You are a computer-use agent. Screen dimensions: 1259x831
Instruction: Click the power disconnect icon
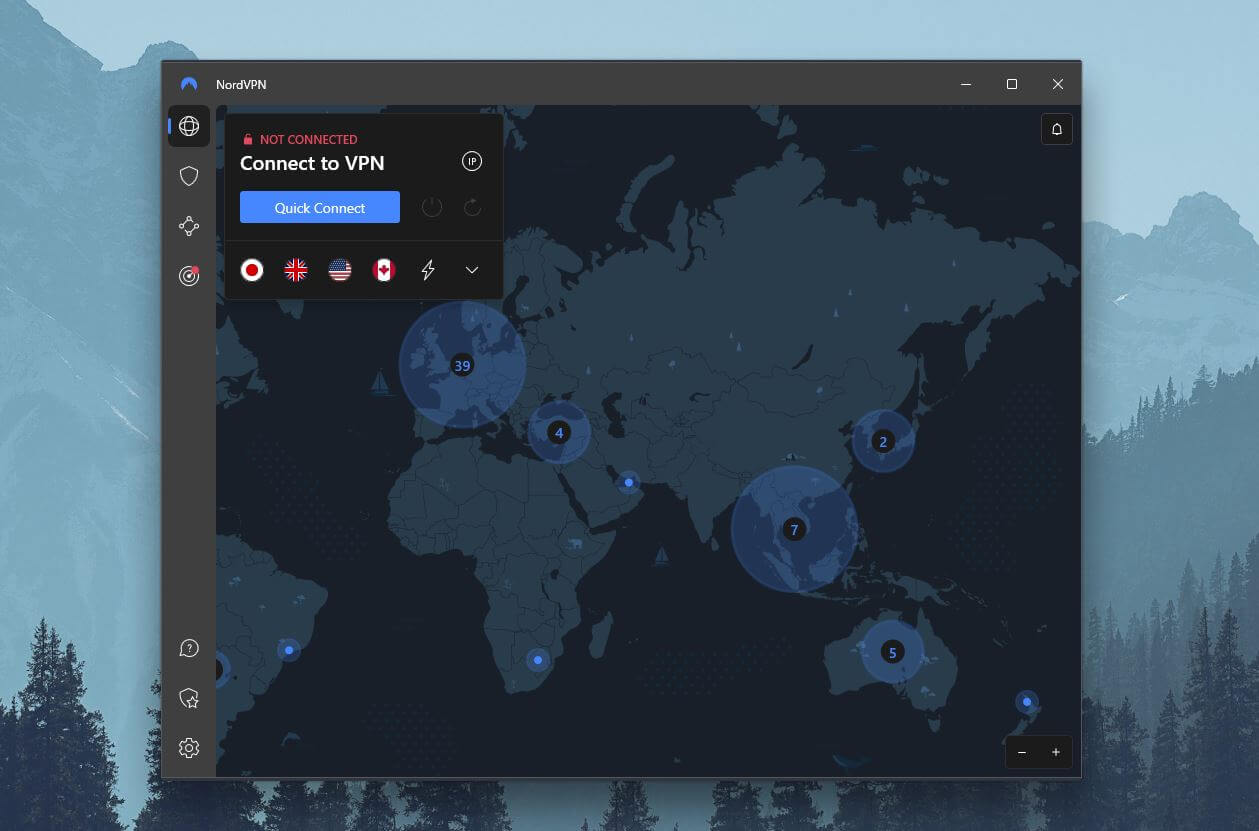pyautogui.click(x=432, y=207)
